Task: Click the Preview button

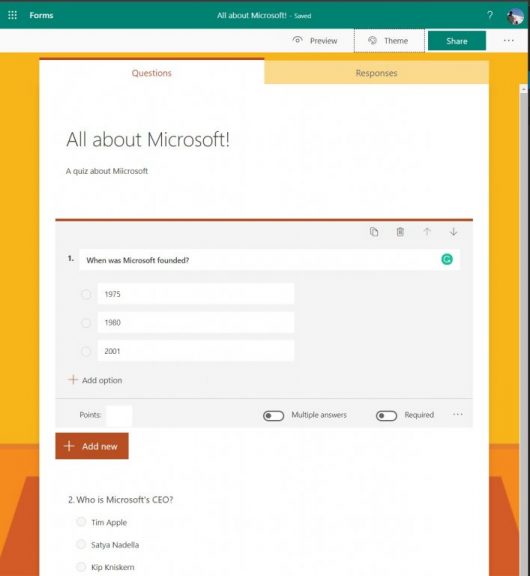Action: [315, 40]
